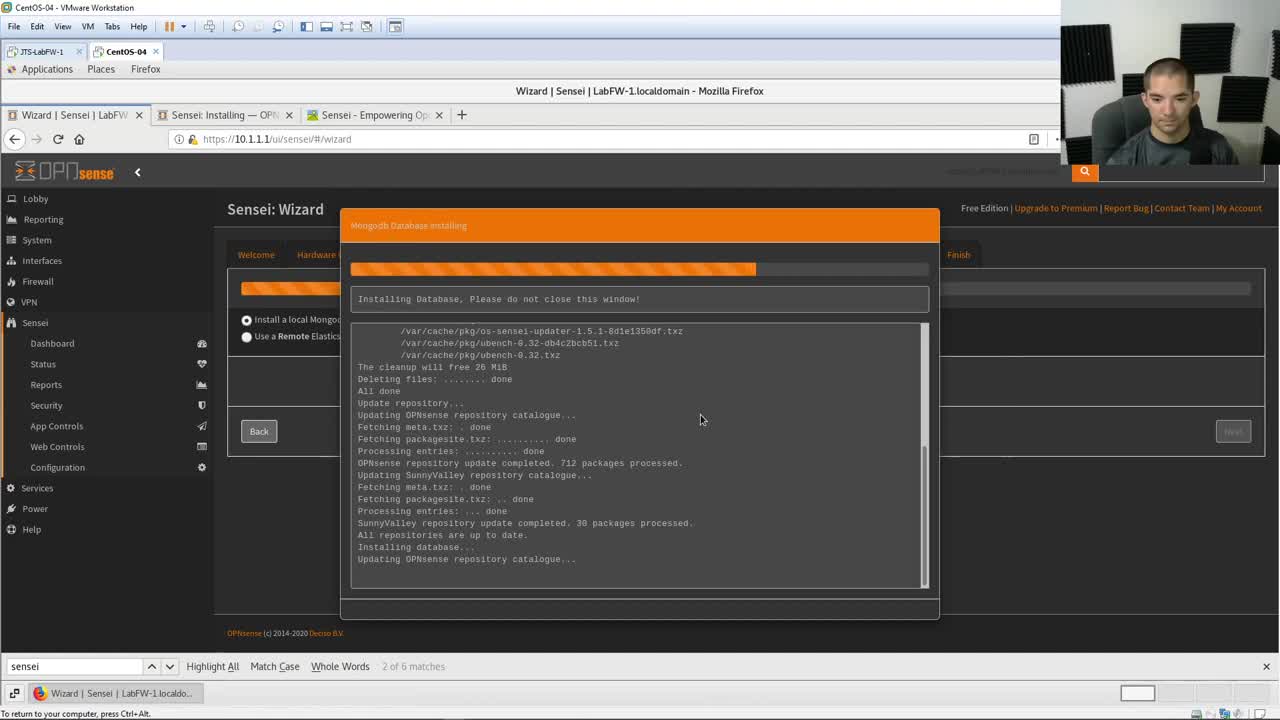Click the Upgrade to Premium link
Image resolution: width=1280 pixels, height=720 pixels.
click(x=1055, y=208)
